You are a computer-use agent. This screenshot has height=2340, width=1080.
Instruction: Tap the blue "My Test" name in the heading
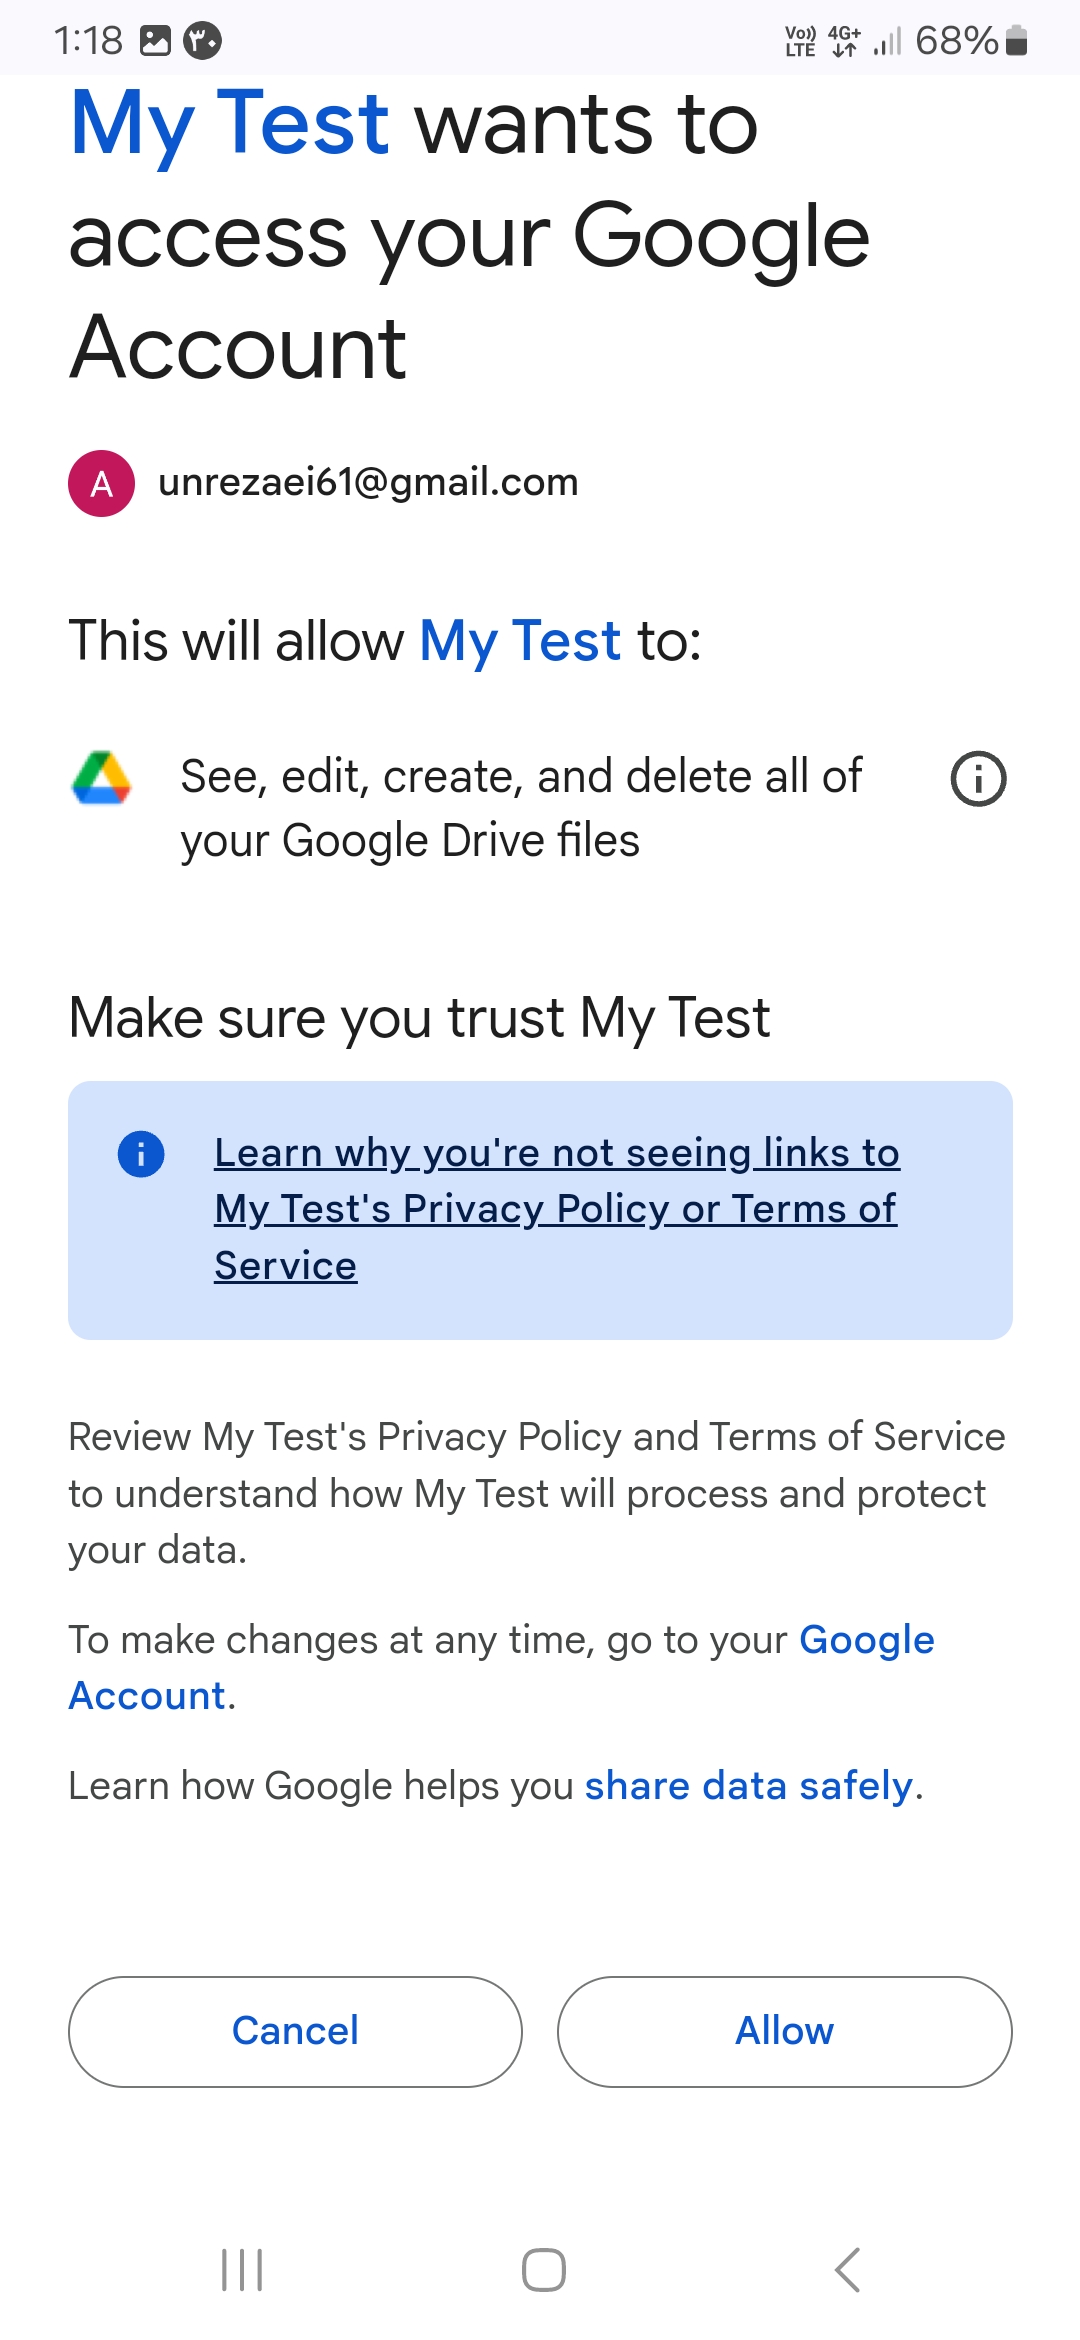tap(230, 124)
